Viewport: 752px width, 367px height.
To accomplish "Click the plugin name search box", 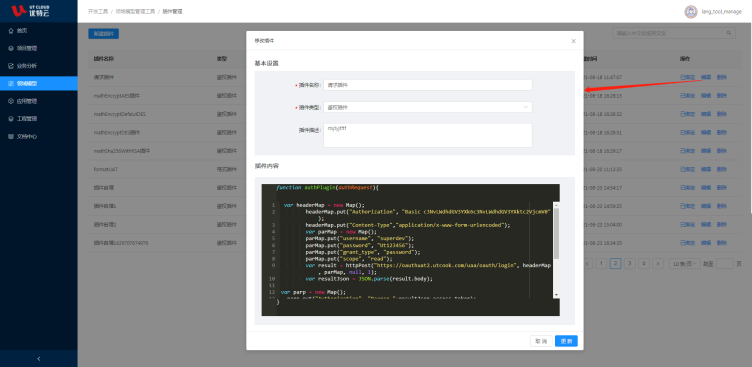I will coord(673,33).
